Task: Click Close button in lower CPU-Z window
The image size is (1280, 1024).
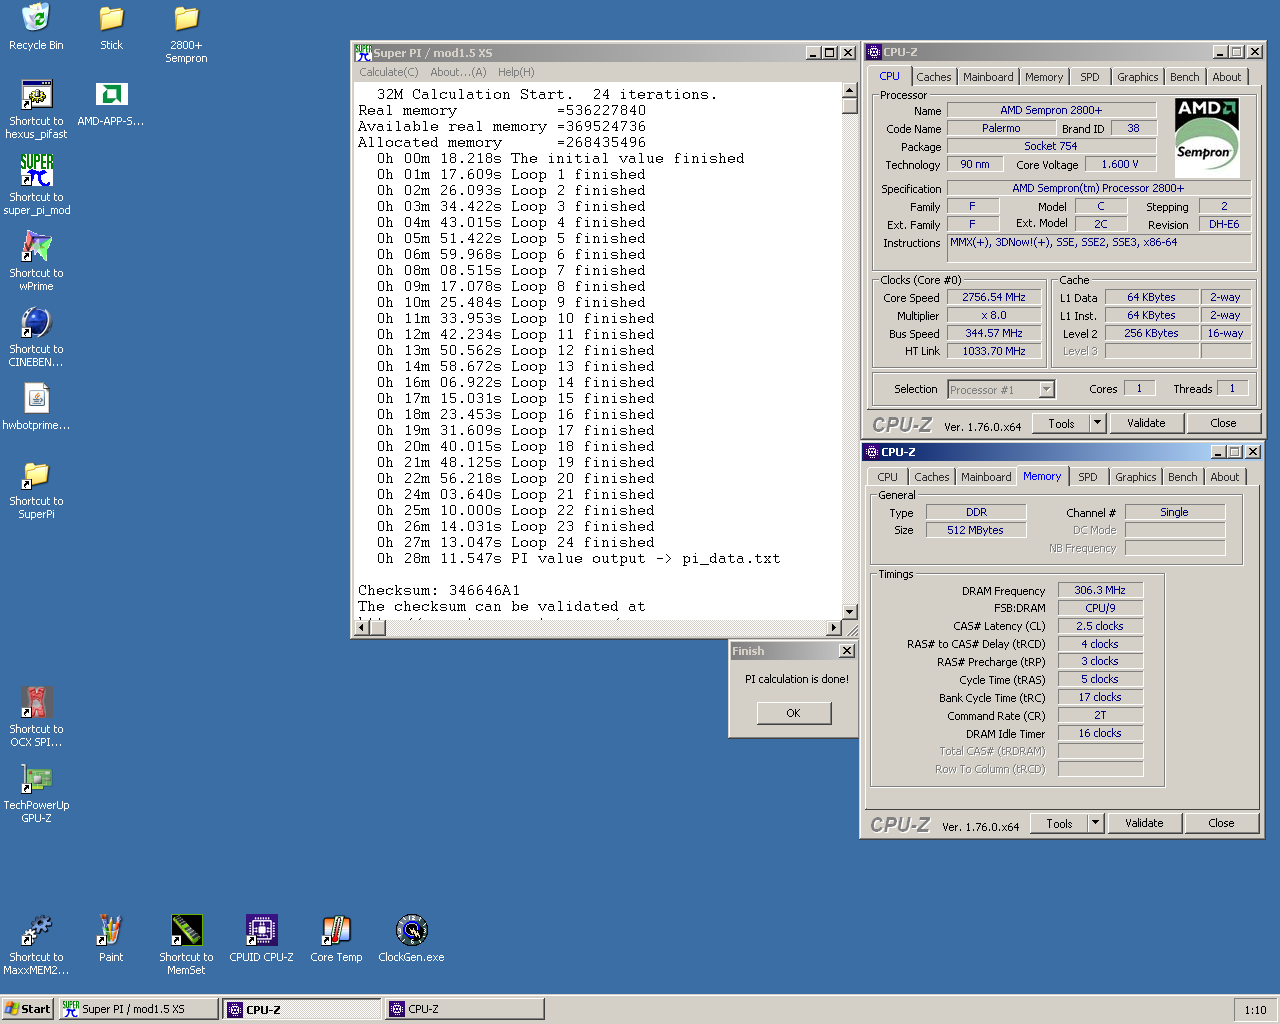Action: pos(1221,823)
